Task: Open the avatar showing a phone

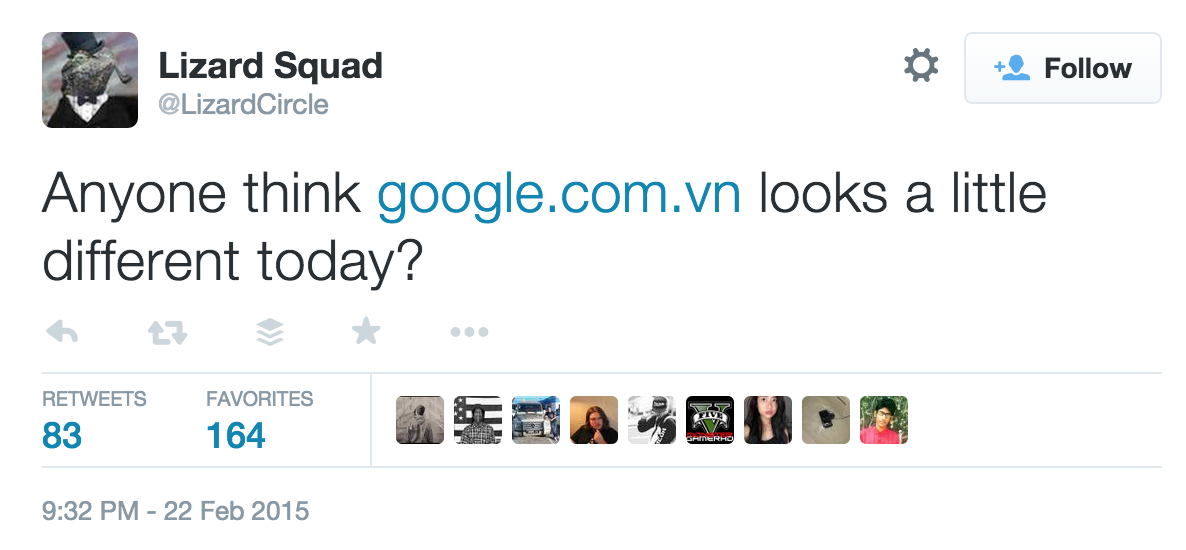Action: click(x=826, y=420)
